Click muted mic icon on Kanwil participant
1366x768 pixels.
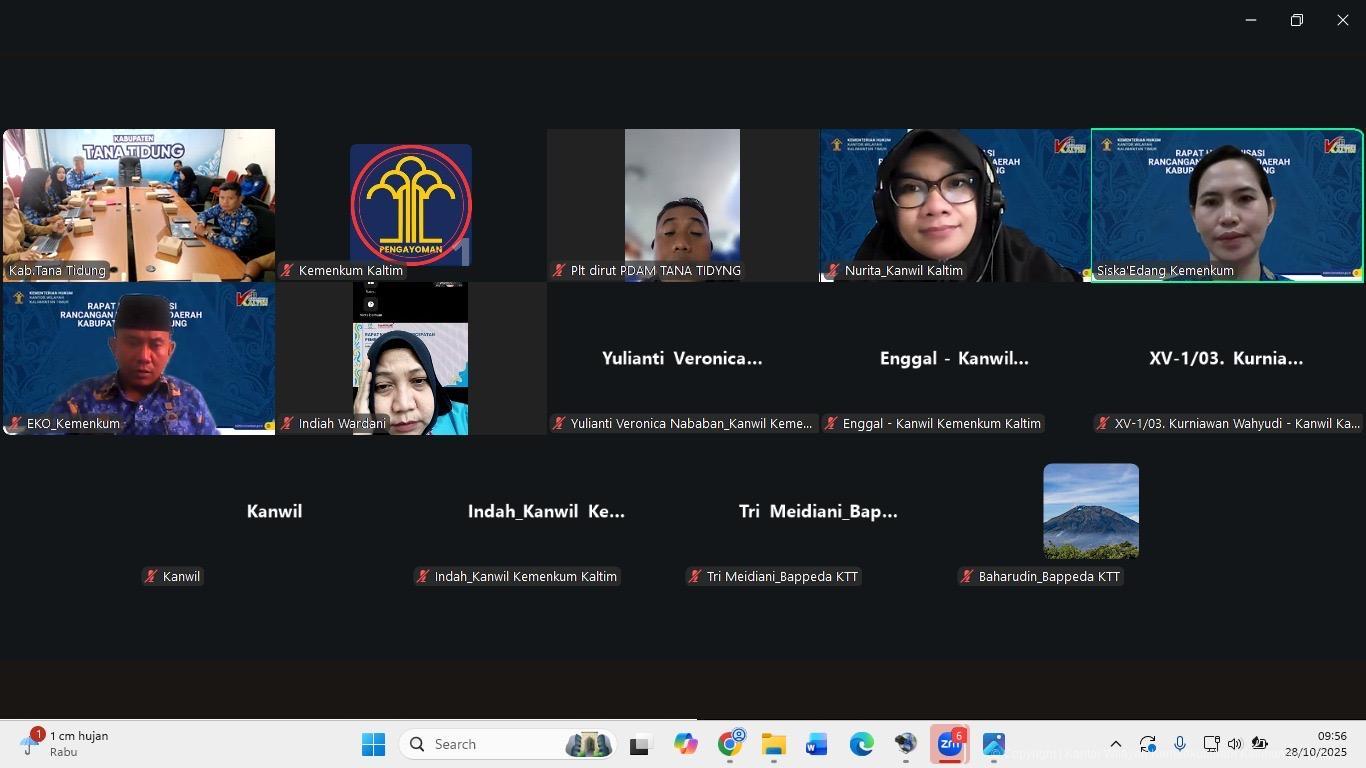(151, 577)
